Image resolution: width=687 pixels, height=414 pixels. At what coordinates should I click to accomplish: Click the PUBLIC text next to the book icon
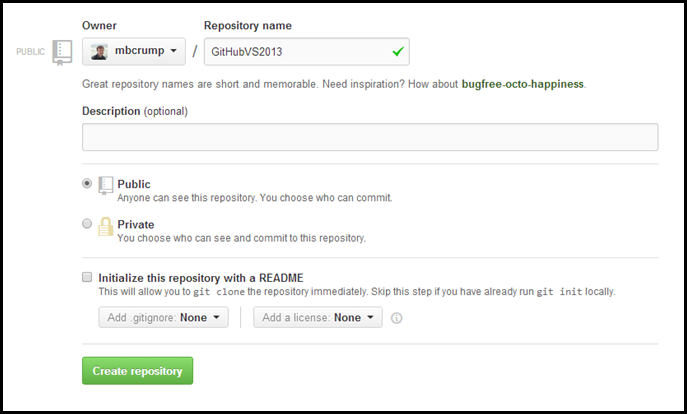(31, 52)
